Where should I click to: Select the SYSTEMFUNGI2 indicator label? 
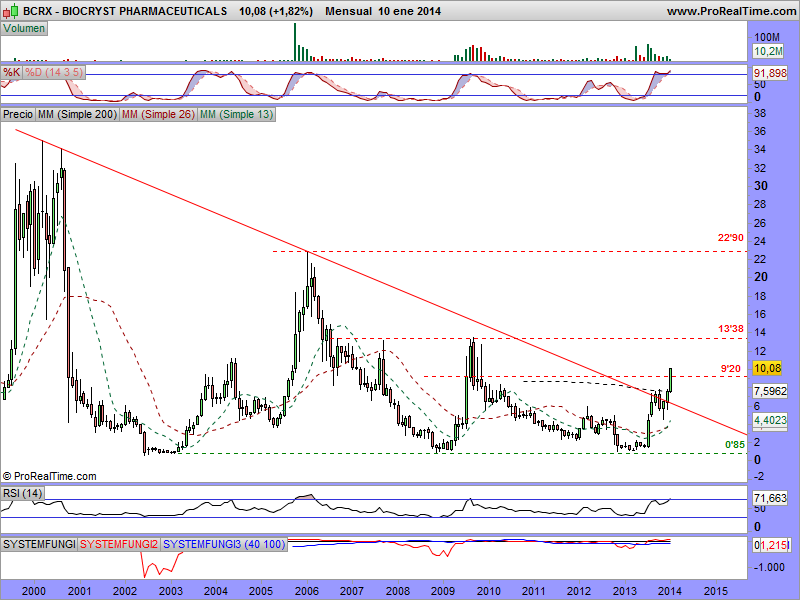click(119, 544)
